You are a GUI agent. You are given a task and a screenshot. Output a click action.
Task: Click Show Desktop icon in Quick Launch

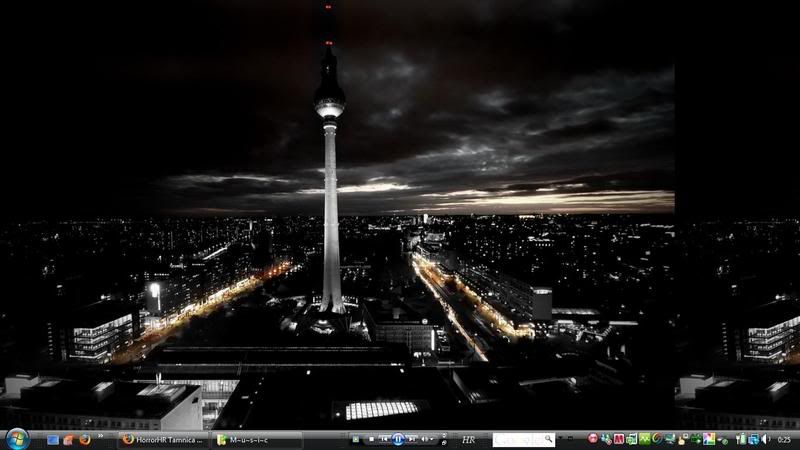(x=53, y=439)
